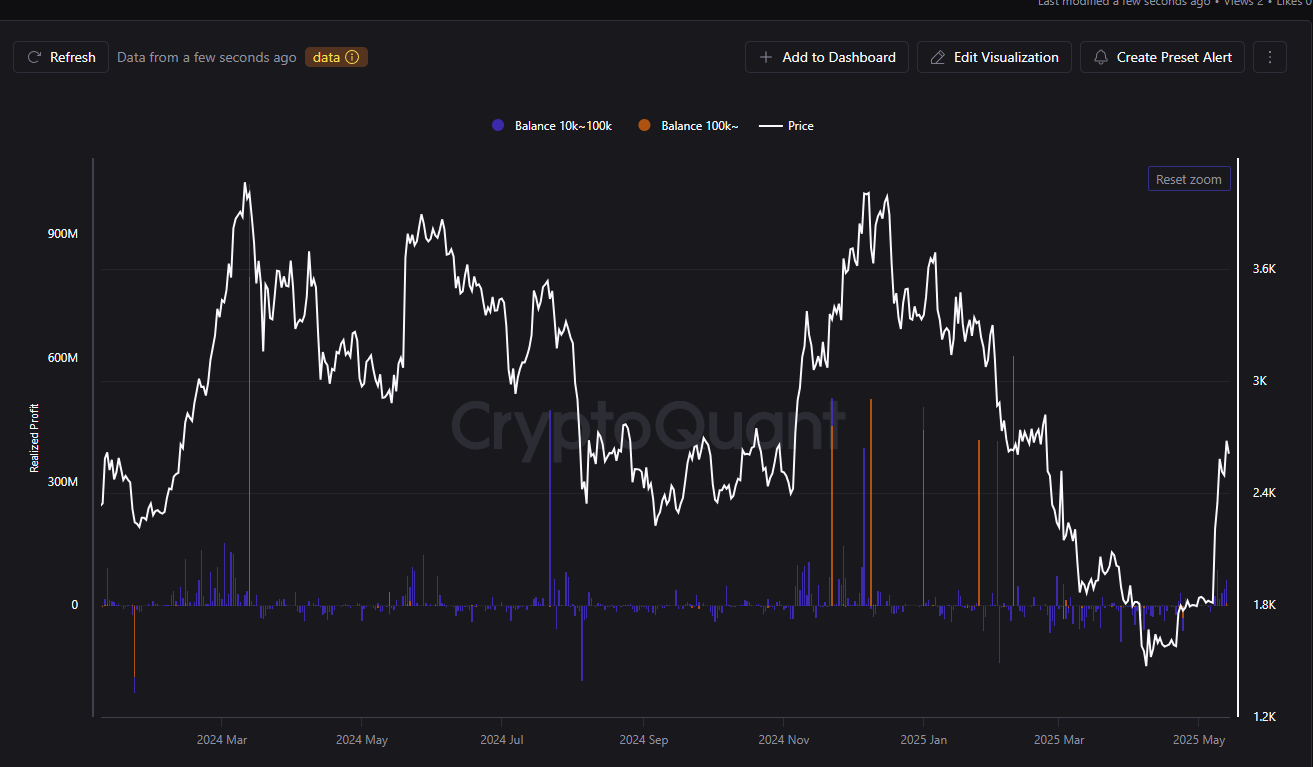Screen dimensions: 1313x767
Task: Click the orange dot beside Balance 100k~
Action: [644, 125]
